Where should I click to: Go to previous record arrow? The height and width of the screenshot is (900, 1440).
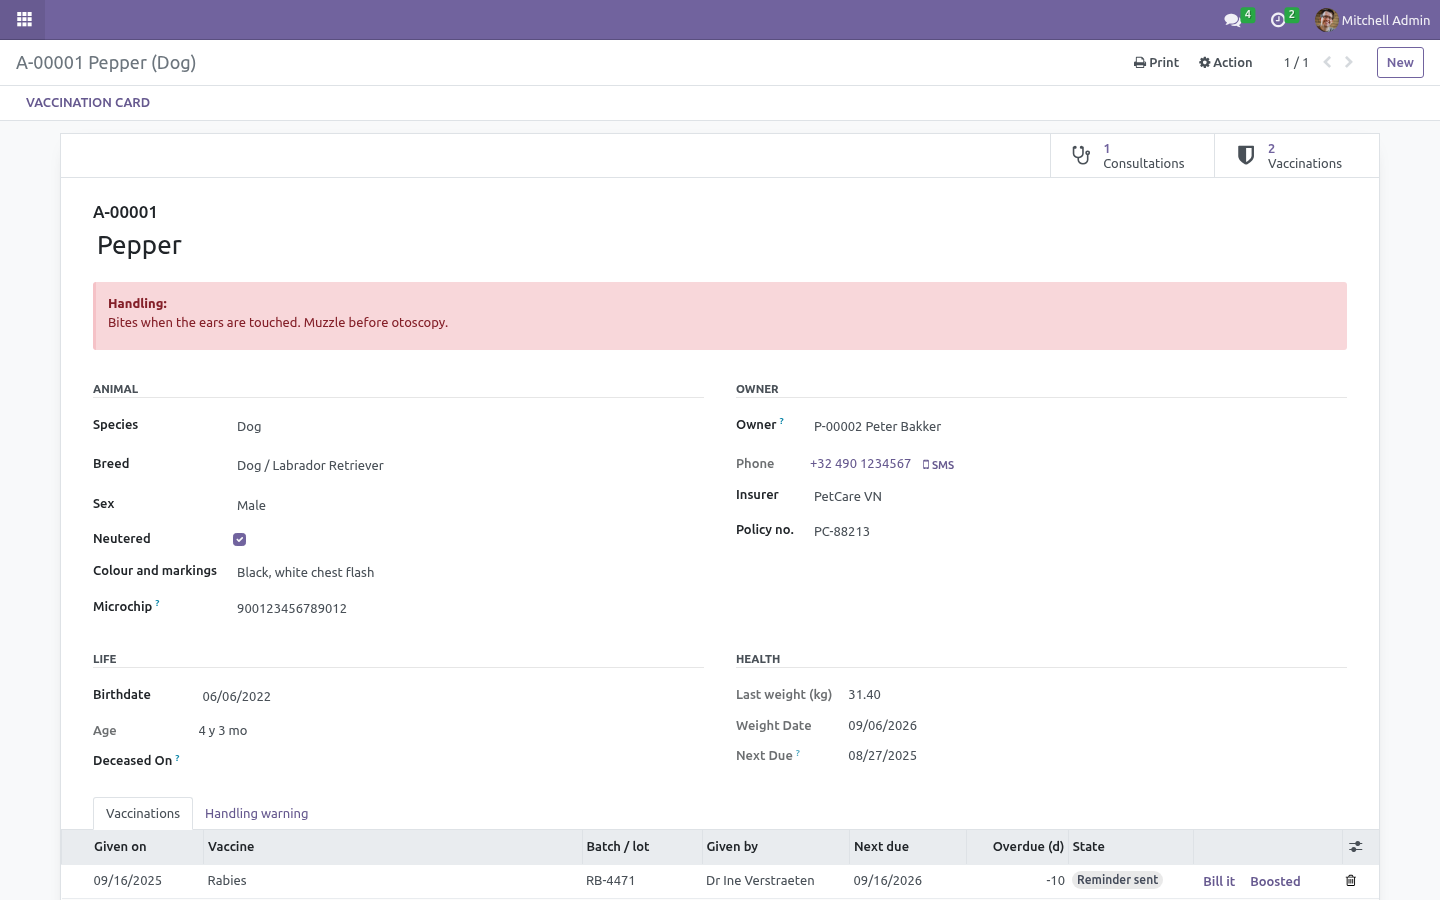tap(1327, 62)
